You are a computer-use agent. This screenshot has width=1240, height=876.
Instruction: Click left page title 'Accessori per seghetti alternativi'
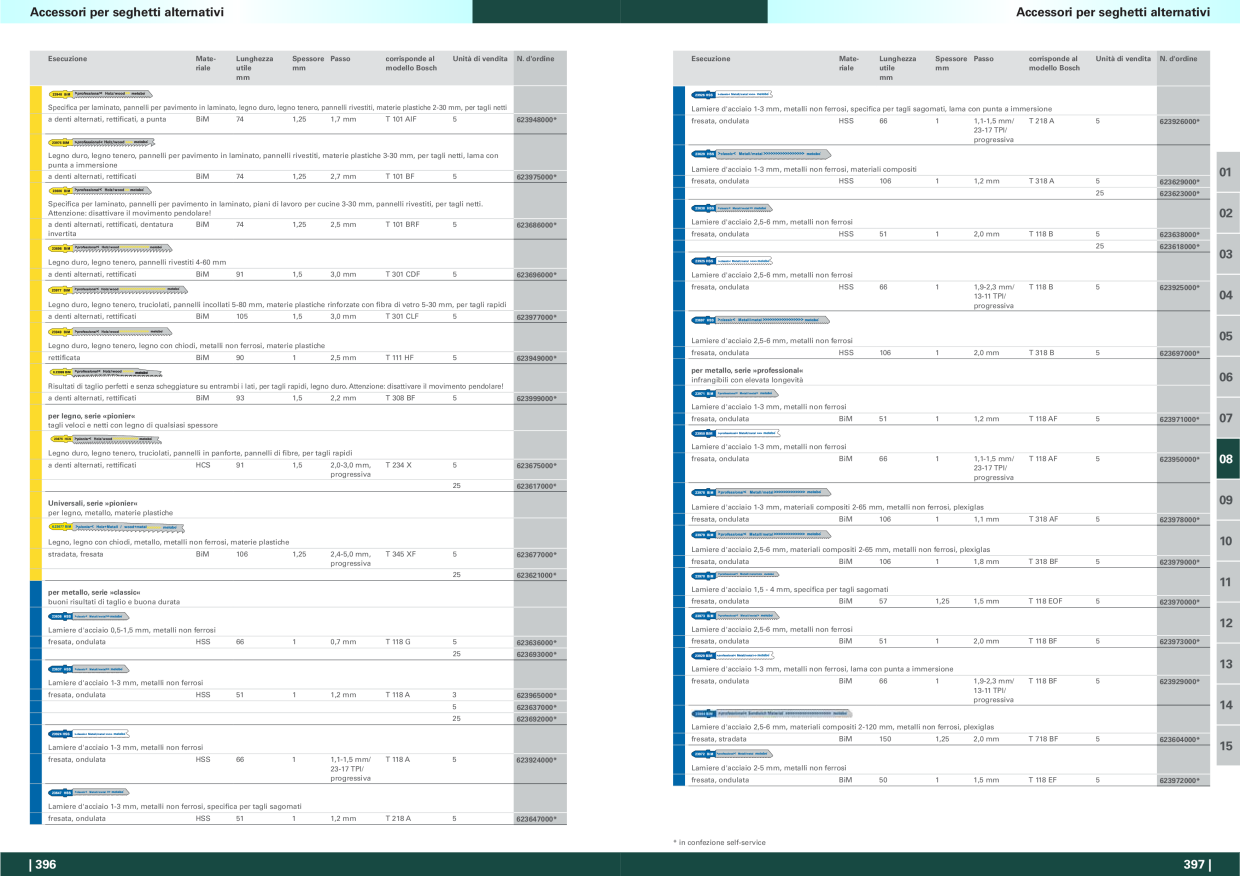pyautogui.click(x=127, y=12)
